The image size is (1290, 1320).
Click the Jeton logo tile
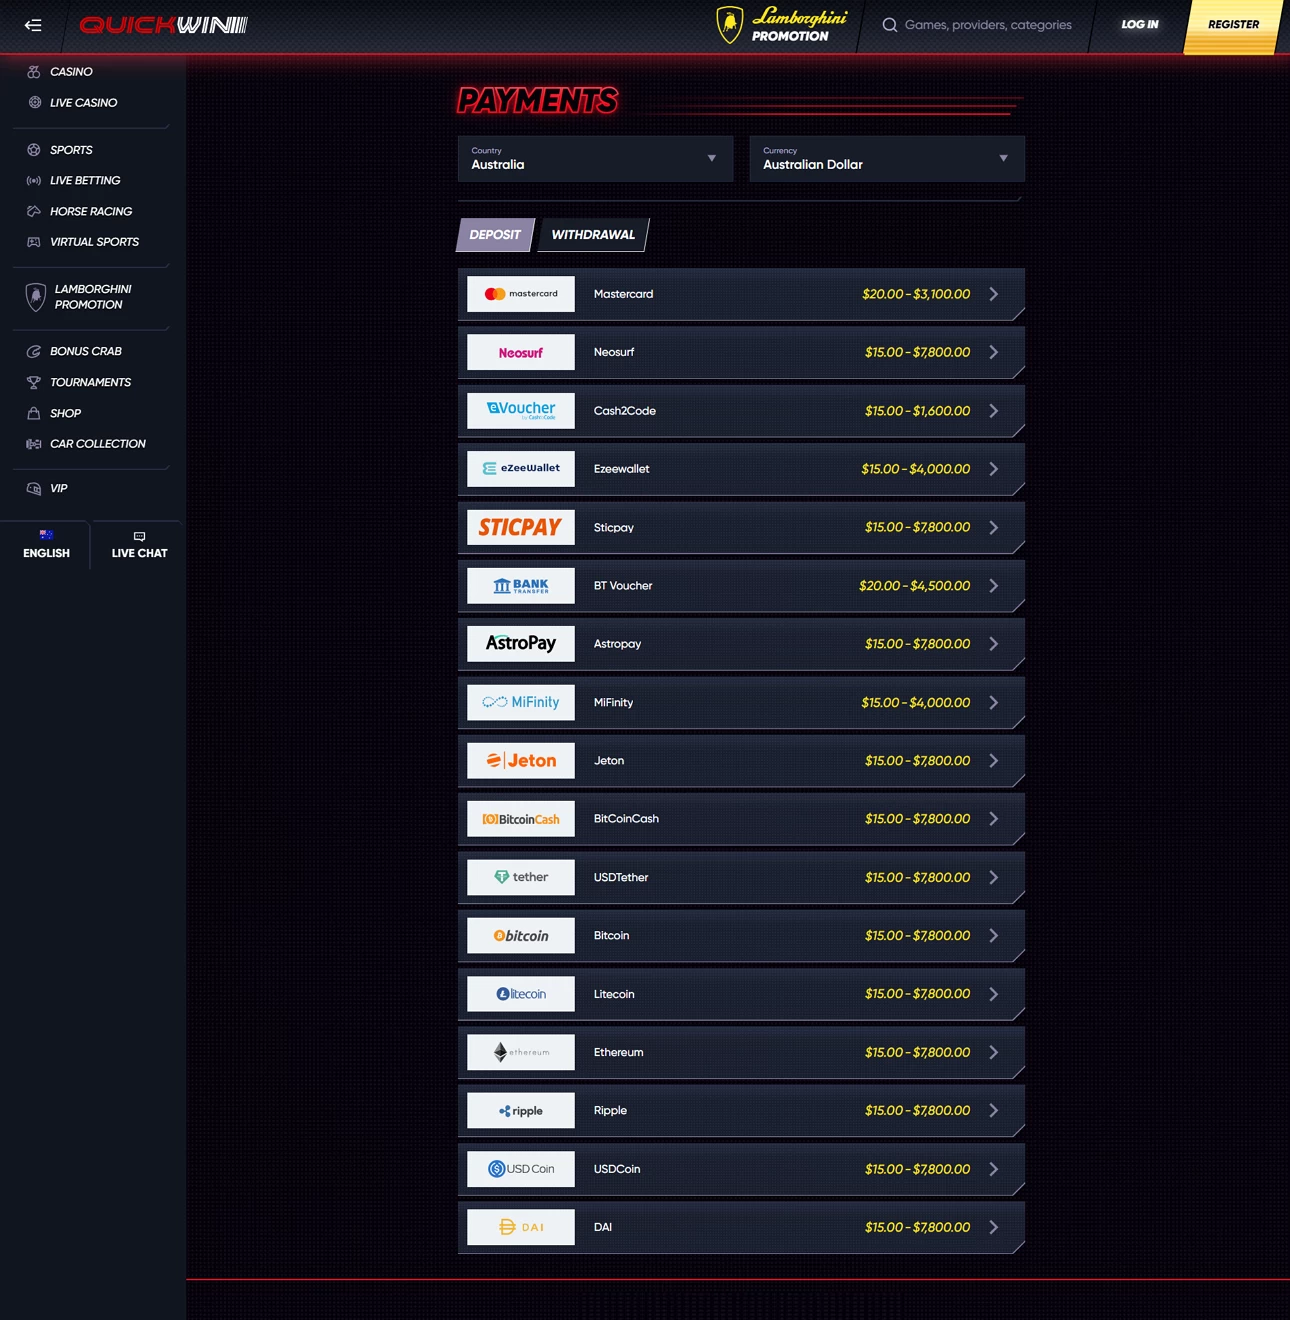521,760
